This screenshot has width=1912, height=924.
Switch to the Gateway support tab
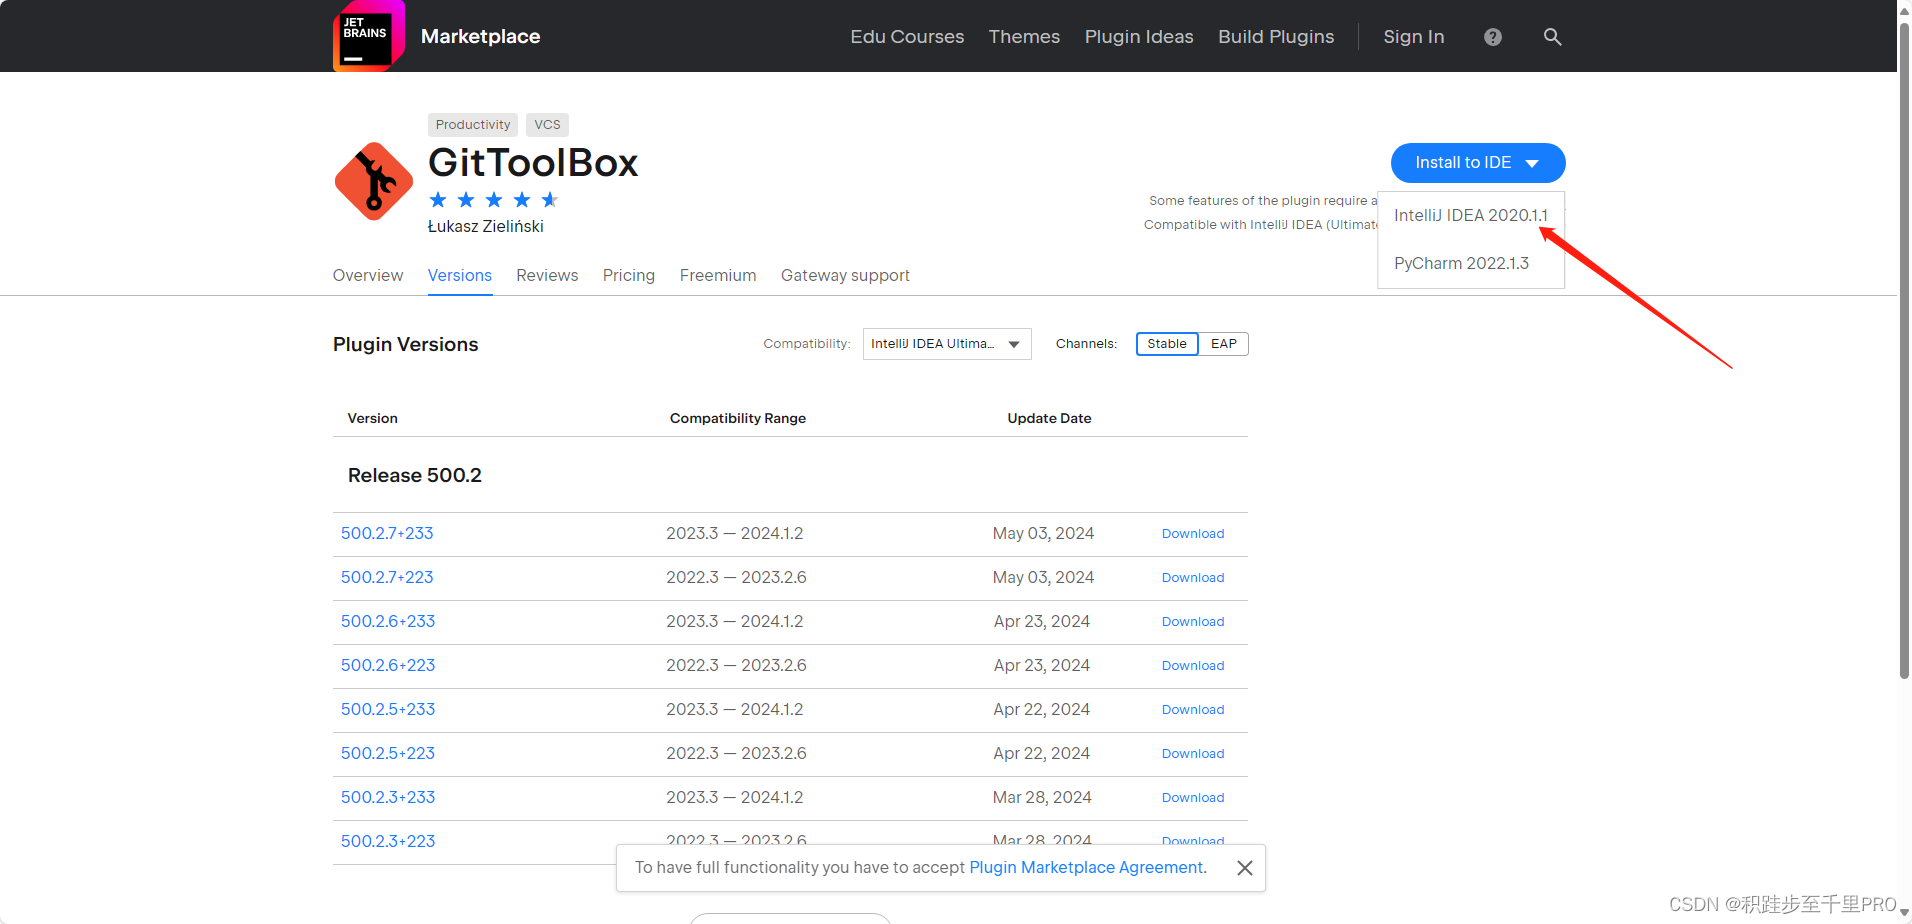(845, 275)
